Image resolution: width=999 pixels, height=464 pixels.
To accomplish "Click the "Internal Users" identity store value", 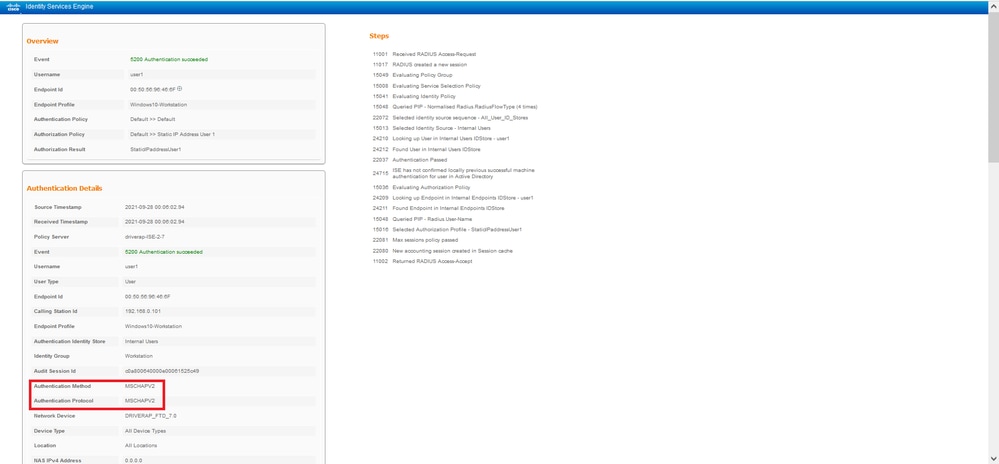I will 141,341.
